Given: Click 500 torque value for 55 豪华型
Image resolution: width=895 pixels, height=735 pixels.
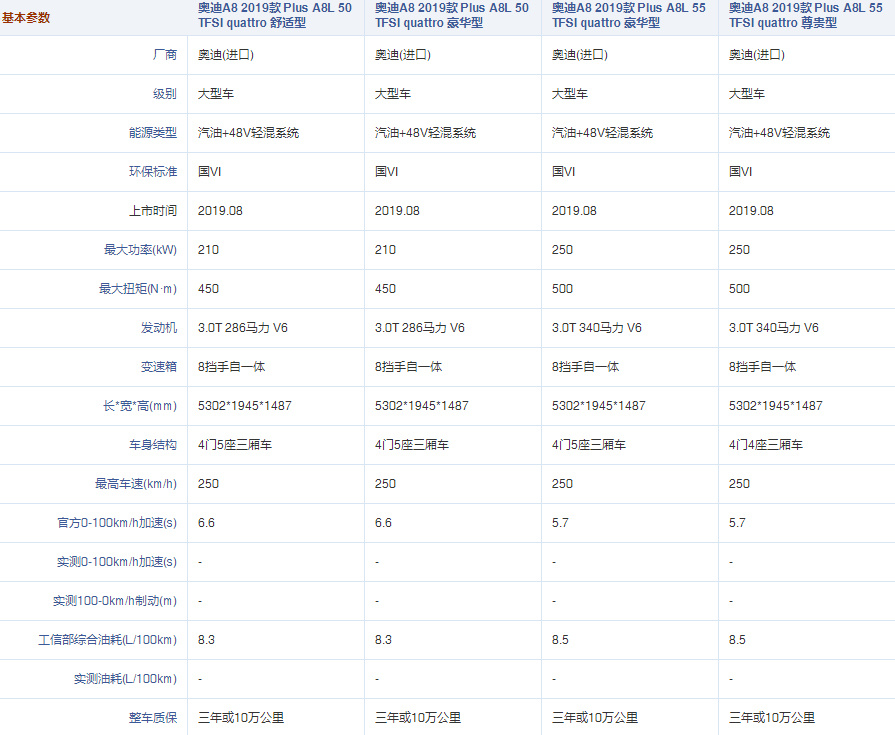Looking at the screenshot, I should [x=562, y=289].
